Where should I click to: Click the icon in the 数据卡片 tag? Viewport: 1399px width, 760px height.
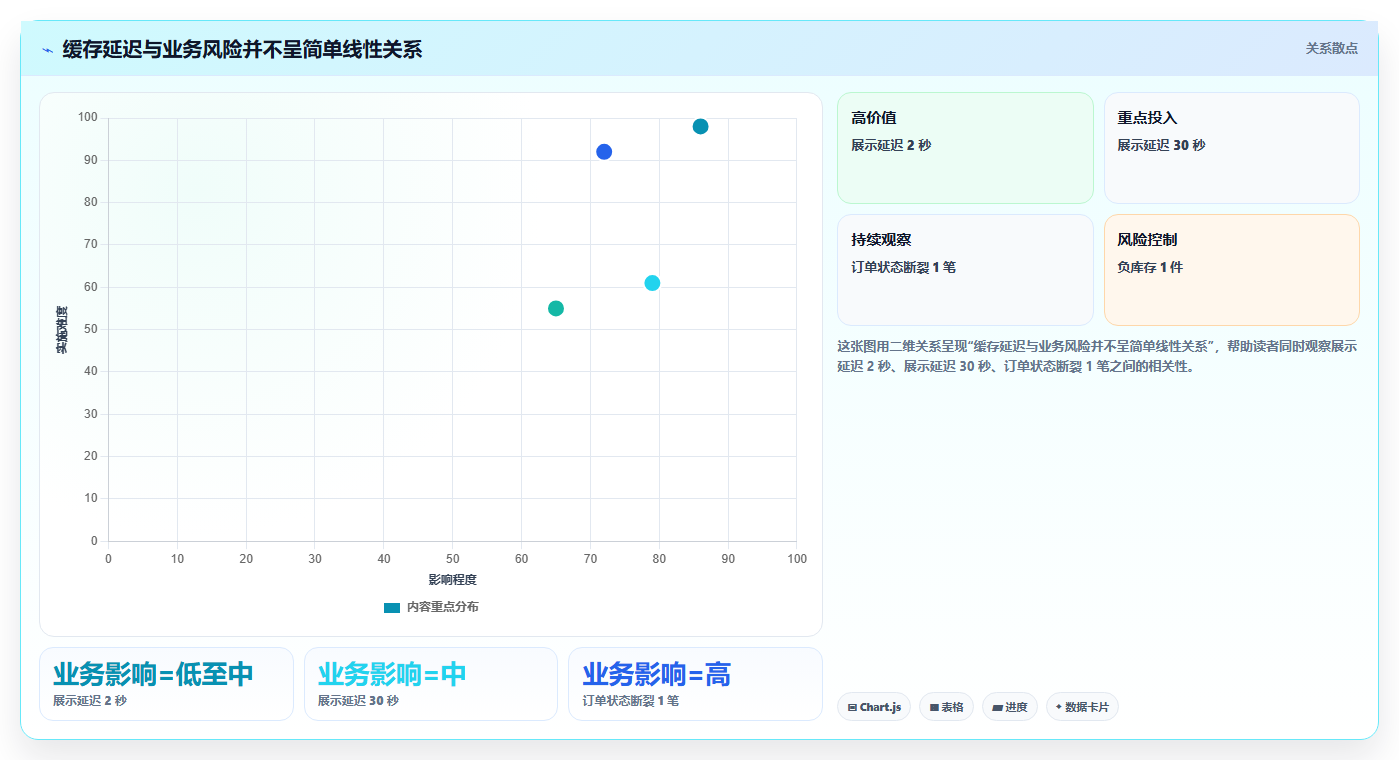[1059, 707]
